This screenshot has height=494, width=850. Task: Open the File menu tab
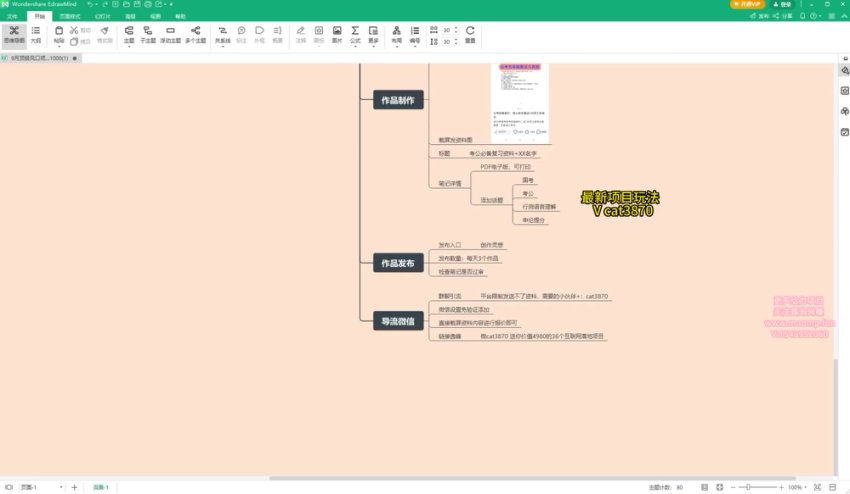click(x=12, y=17)
